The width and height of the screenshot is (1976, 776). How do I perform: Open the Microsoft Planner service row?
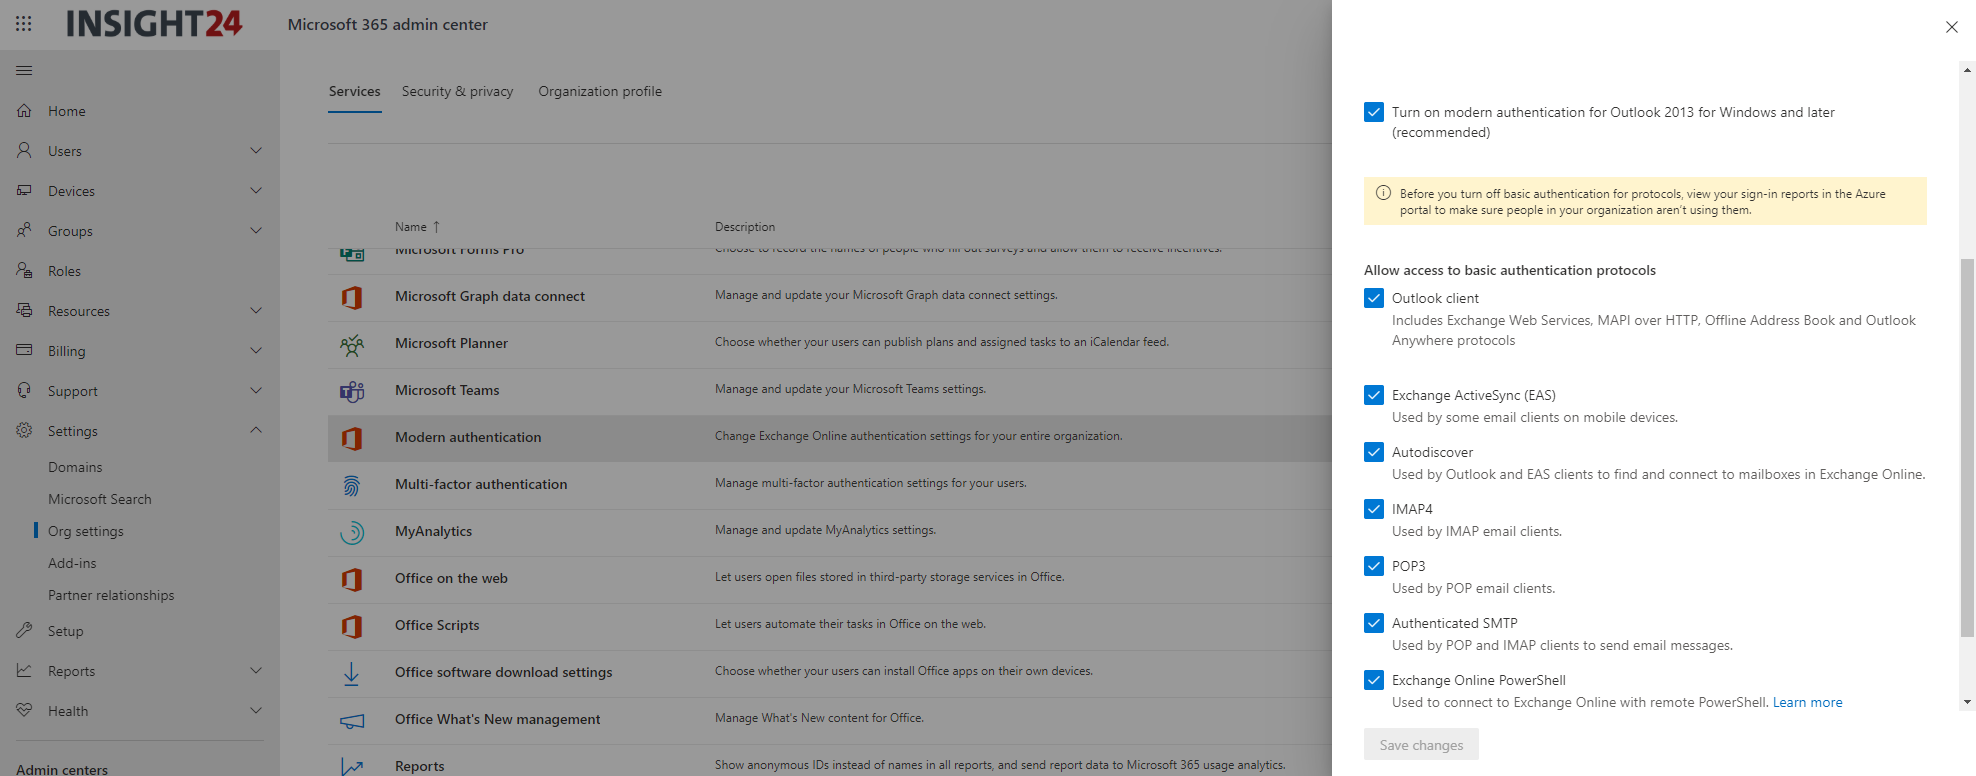point(829,344)
